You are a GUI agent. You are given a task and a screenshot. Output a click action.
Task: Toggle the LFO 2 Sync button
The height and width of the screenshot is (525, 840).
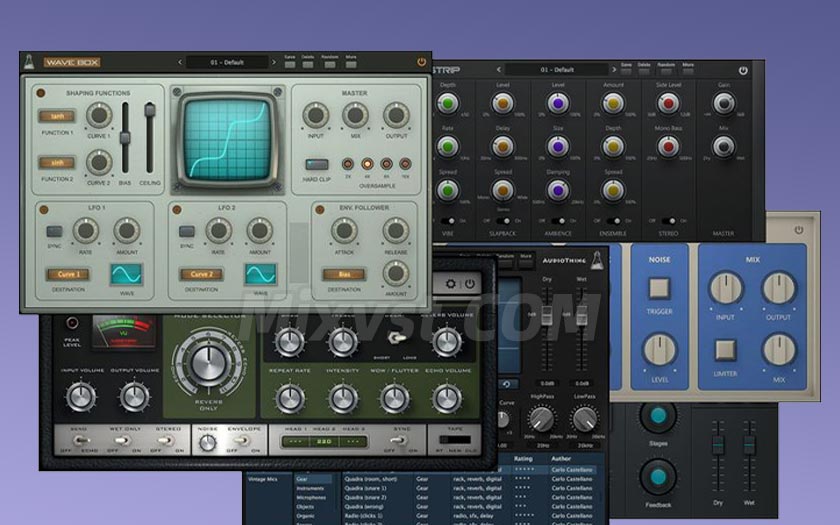[186, 231]
